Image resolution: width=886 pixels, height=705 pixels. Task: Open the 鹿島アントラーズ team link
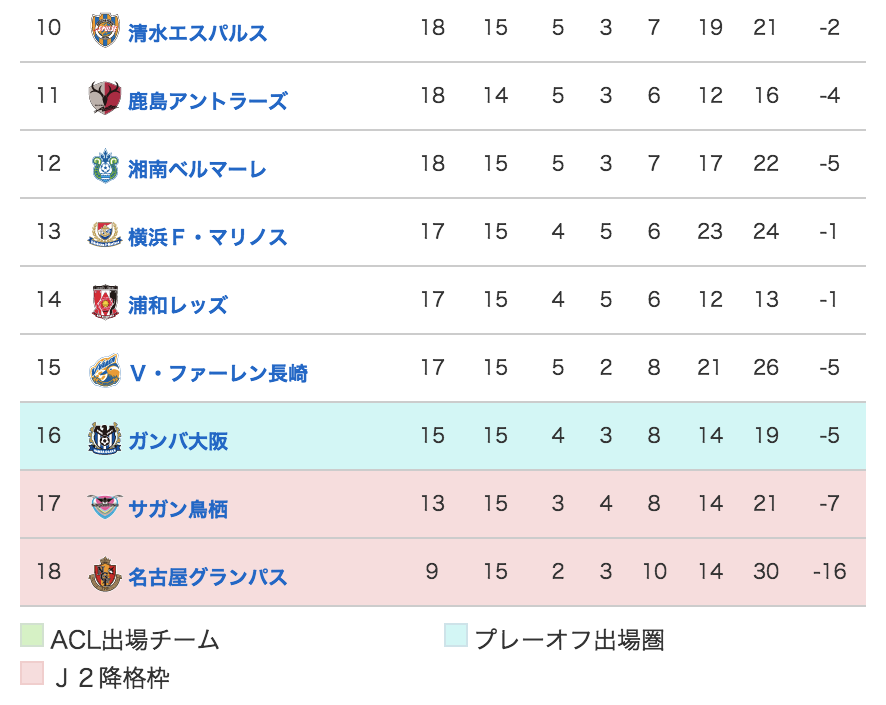(207, 101)
